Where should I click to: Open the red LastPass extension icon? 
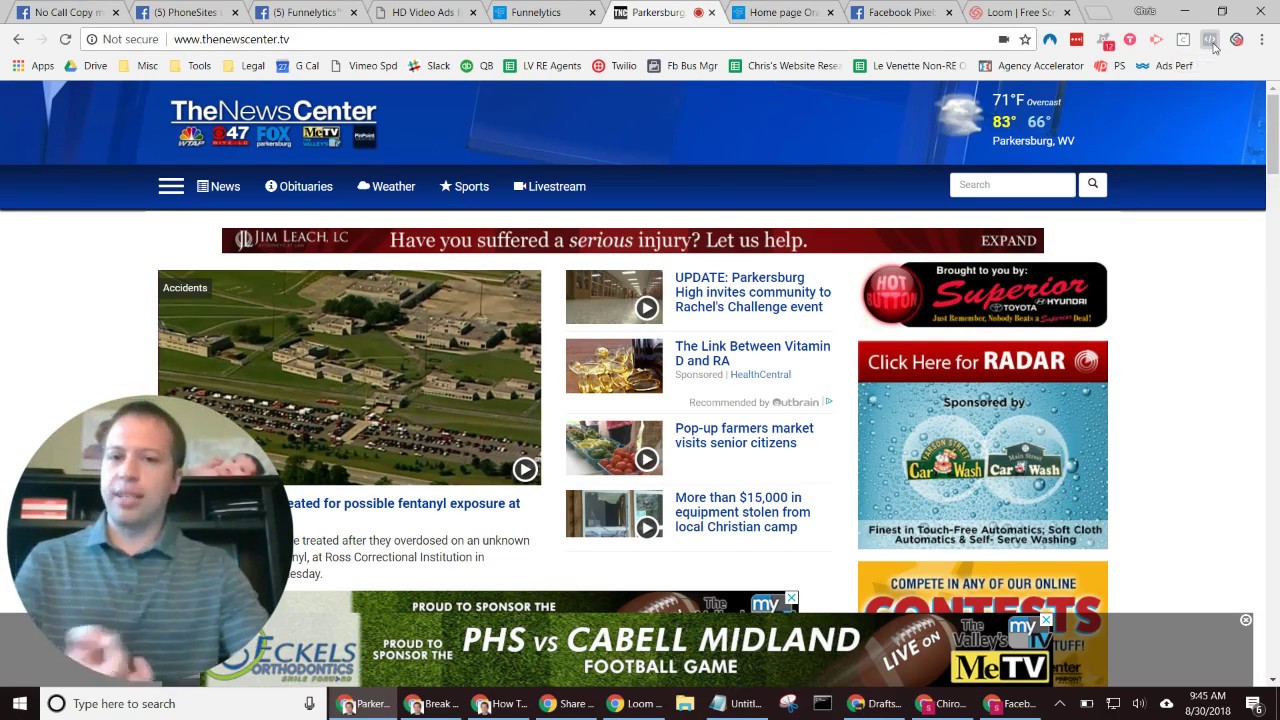tap(1076, 39)
